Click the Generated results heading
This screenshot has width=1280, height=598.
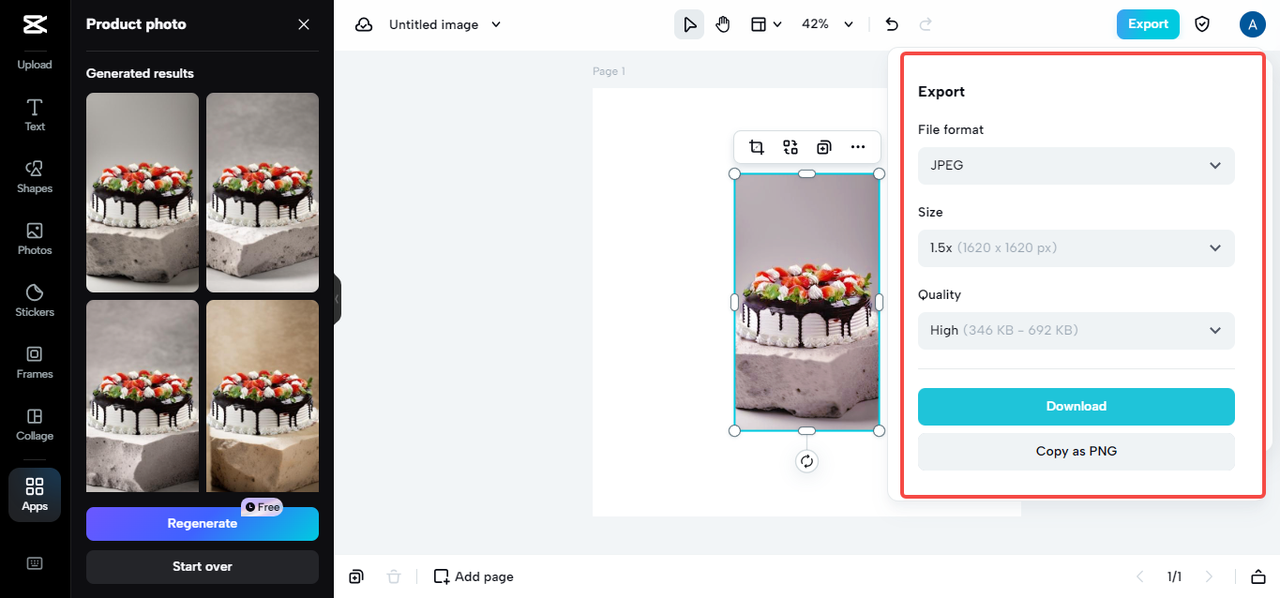[x=140, y=73]
